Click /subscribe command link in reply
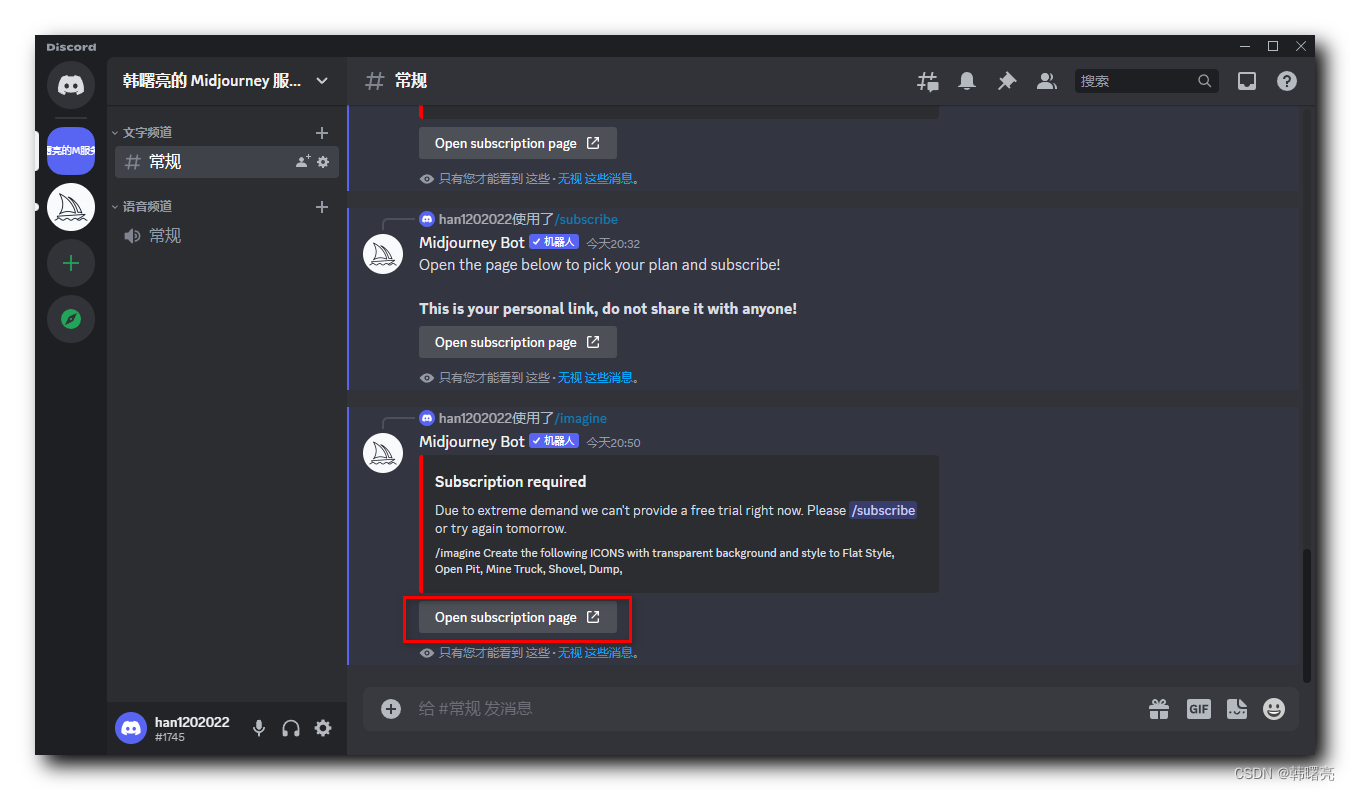The image size is (1350, 790). click(x=587, y=219)
